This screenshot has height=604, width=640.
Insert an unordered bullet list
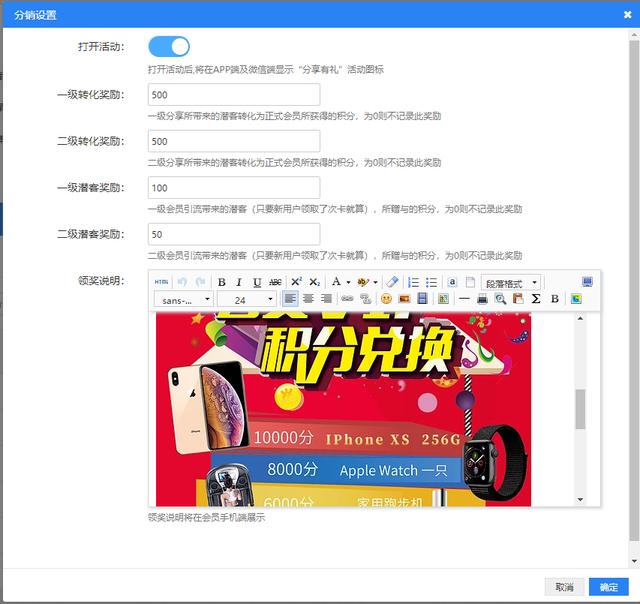tap(431, 282)
